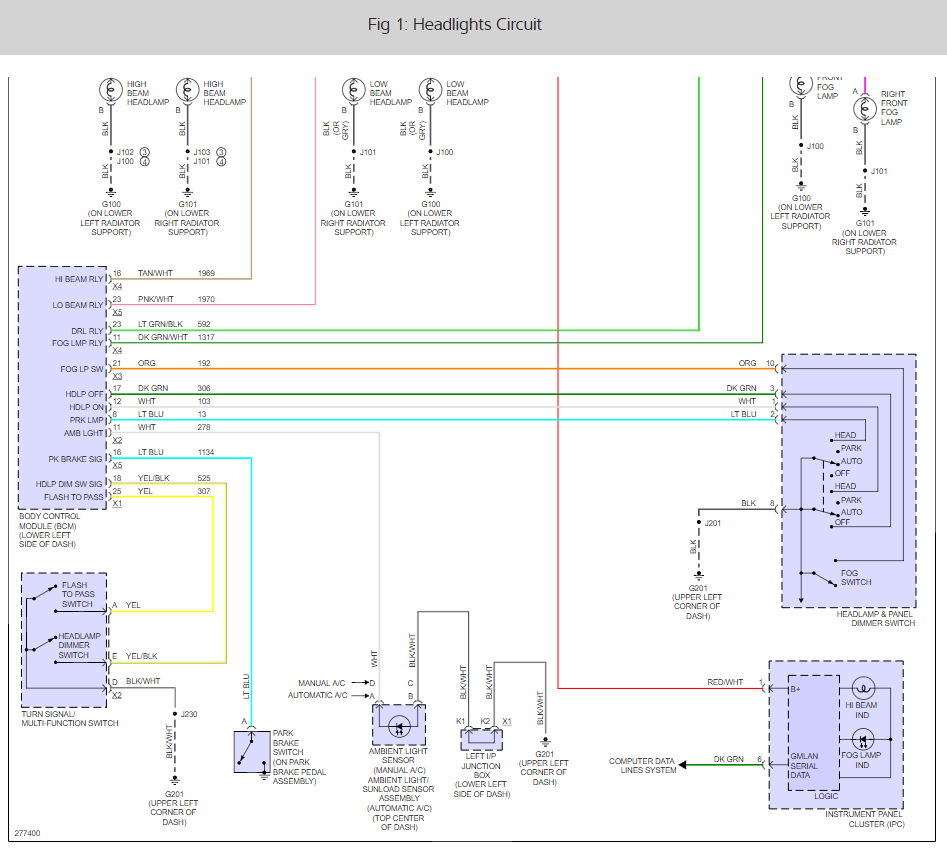The height and width of the screenshot is (854, 947).
Task: Click the left I/P junction box symbol
Action: click(481, 739)
